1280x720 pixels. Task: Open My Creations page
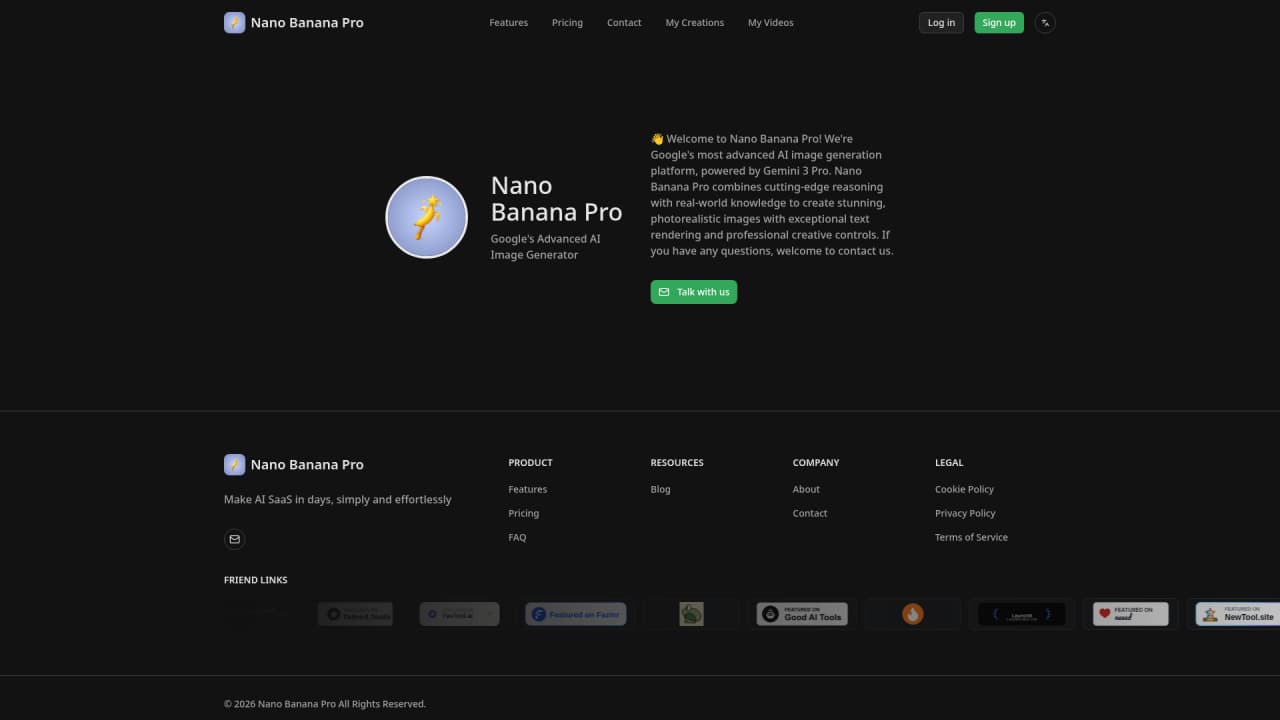pyautogui.click(x=695, y=22)
